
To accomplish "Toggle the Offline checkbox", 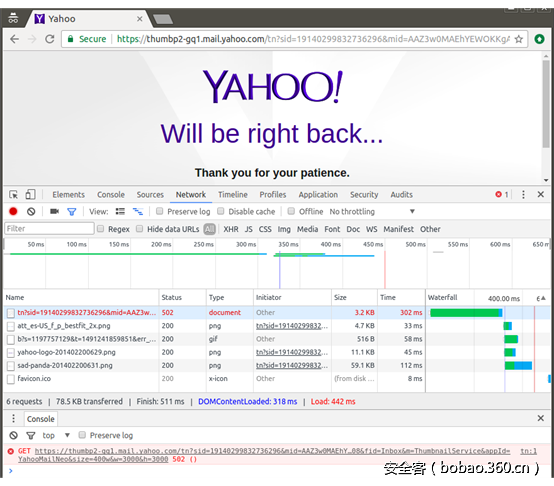I will pos(291,211).
